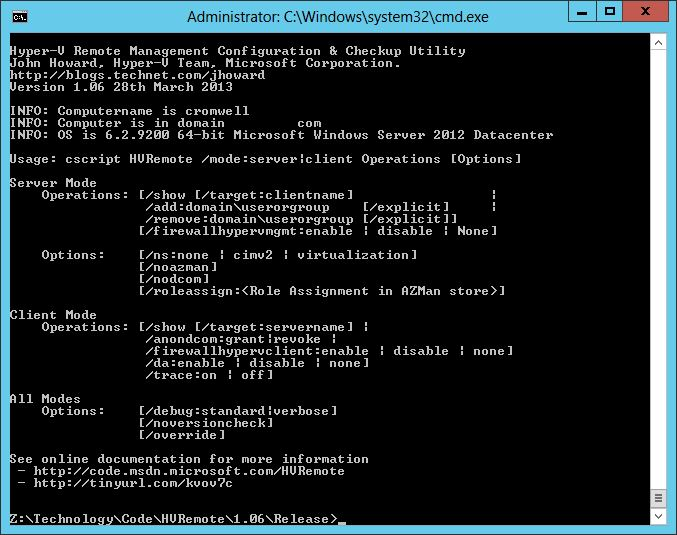Click the '[/show [/target:servername]' text

pos(246,327)
